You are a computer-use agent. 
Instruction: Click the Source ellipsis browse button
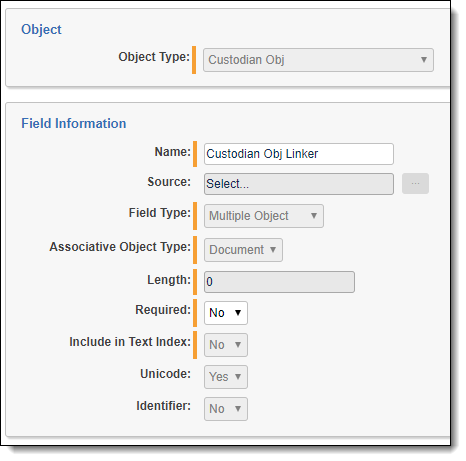pyautogui.click(x=415, y=183)
